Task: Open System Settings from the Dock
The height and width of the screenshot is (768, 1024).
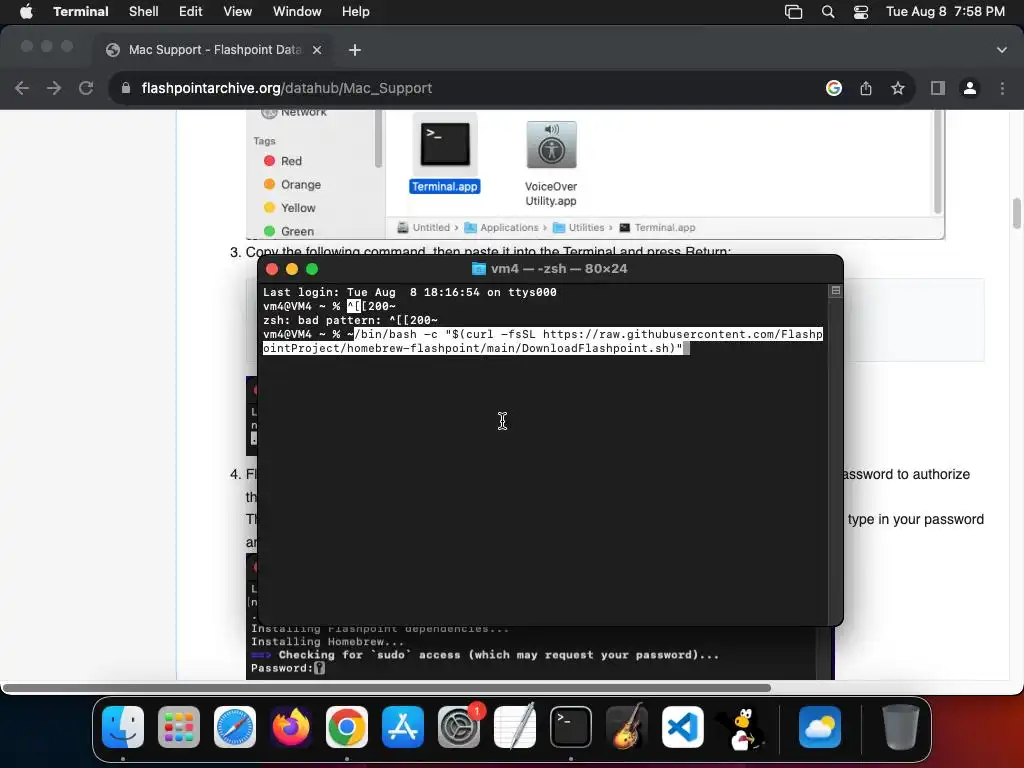Action: (458, 727)
